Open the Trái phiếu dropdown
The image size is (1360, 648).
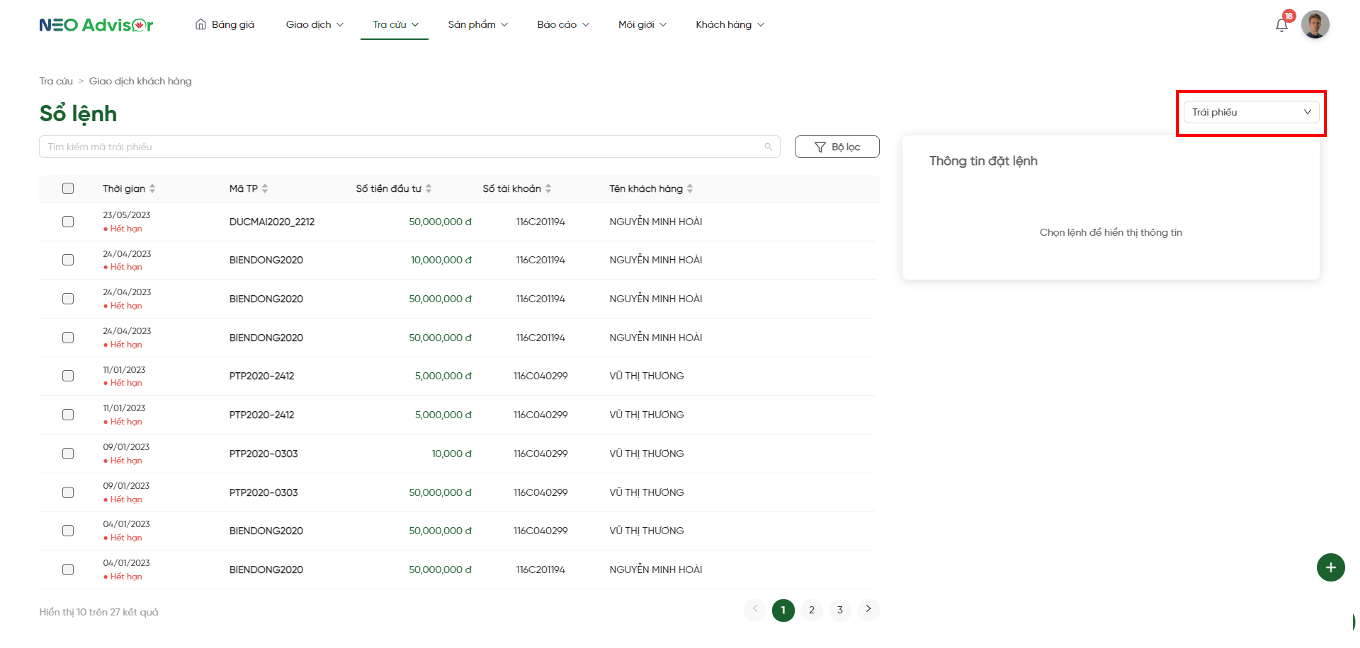1251,112
